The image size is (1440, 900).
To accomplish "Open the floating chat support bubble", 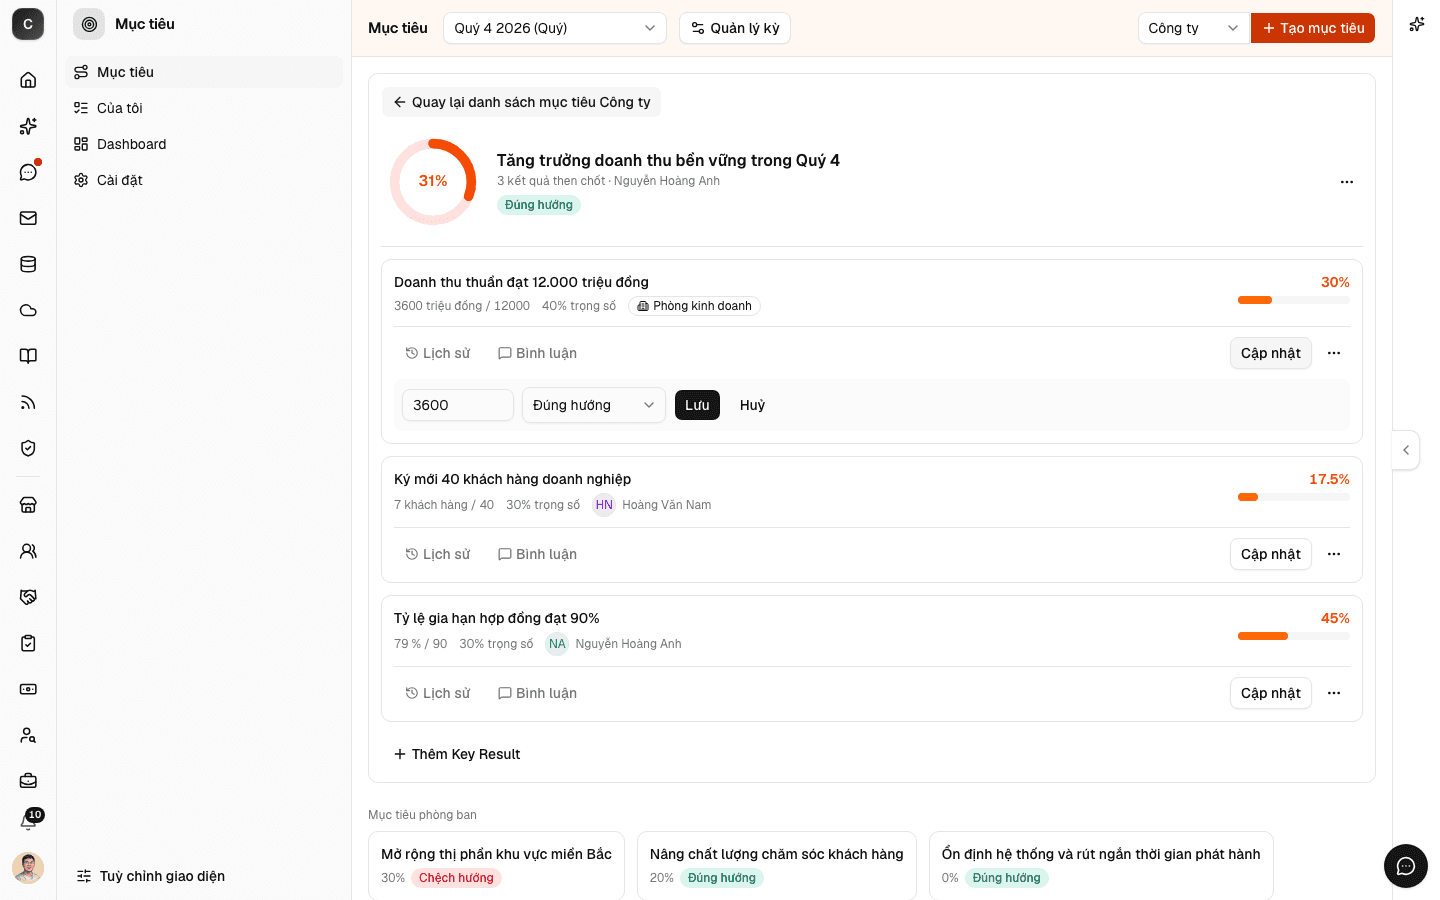I will (x=1406, y=866).
